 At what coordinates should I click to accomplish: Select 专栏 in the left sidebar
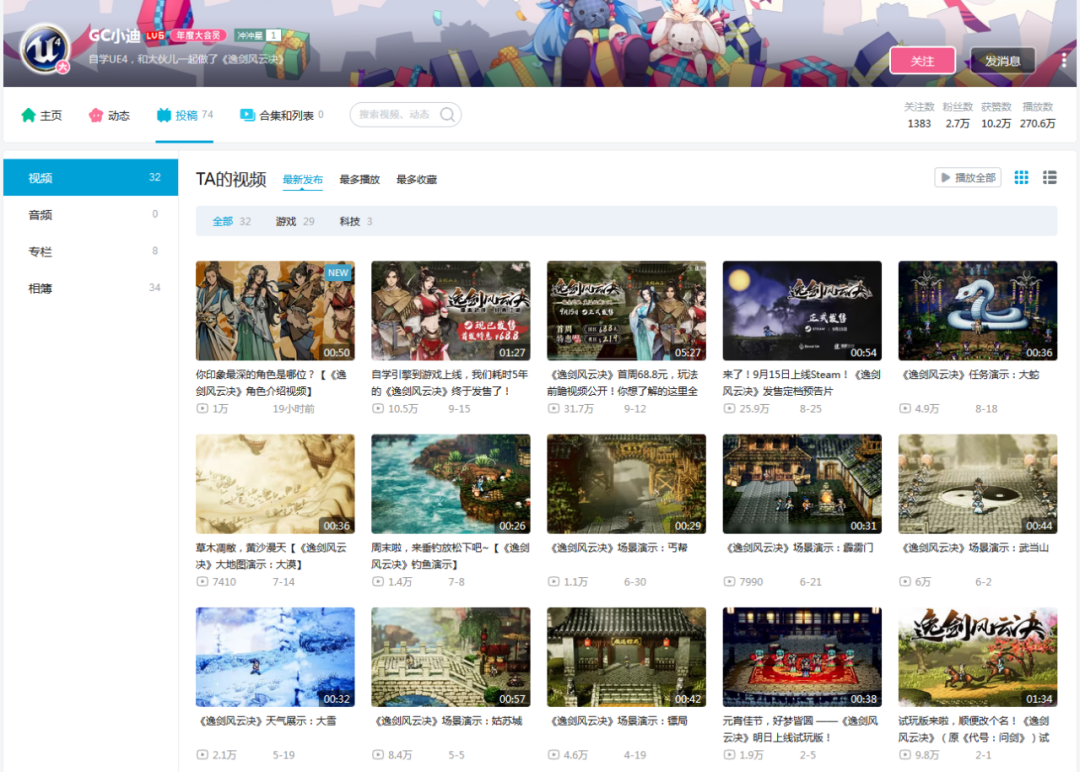coord(91,251)
